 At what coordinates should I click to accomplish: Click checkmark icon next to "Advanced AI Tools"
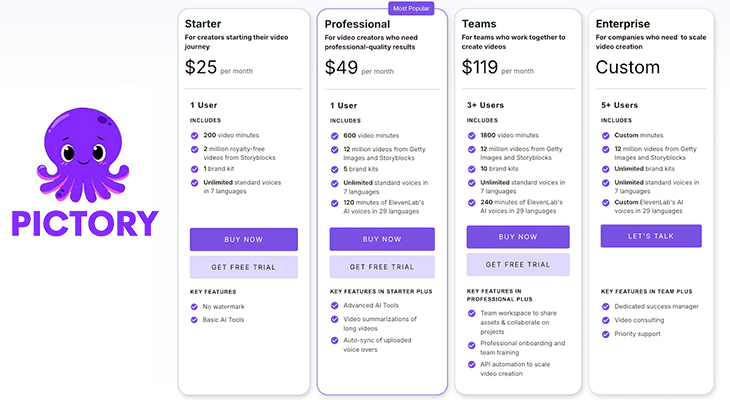tap(334, 306)
